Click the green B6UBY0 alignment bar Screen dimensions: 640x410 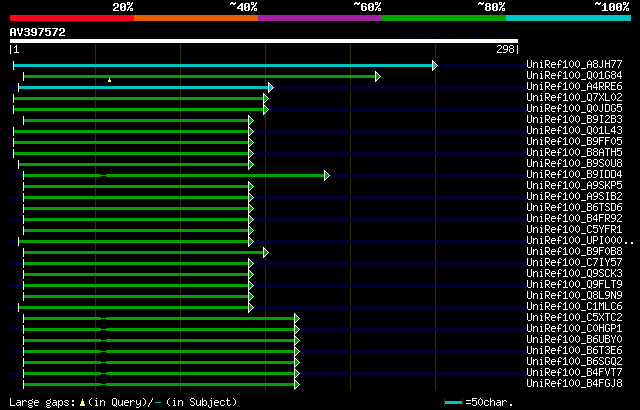click(x=159, y=341)
